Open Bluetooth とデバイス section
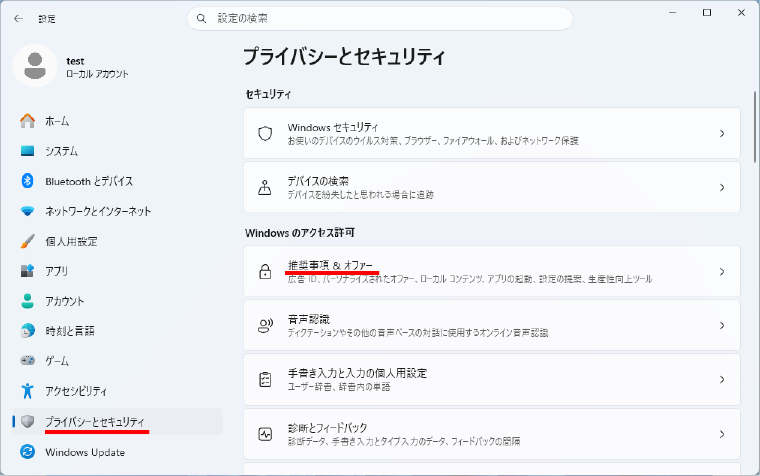 pyautogui.click(x=117, y=181)
